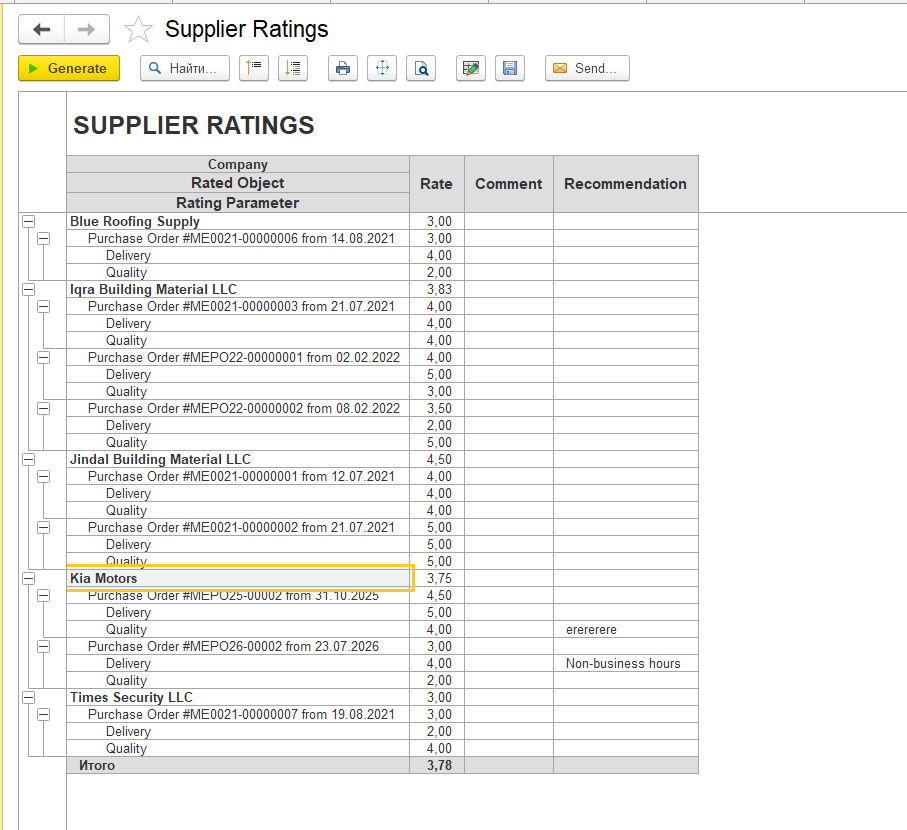This screenshot has width=907, height=830.
Task: Open page setup icon with crossed arrows
Action: 382,68
